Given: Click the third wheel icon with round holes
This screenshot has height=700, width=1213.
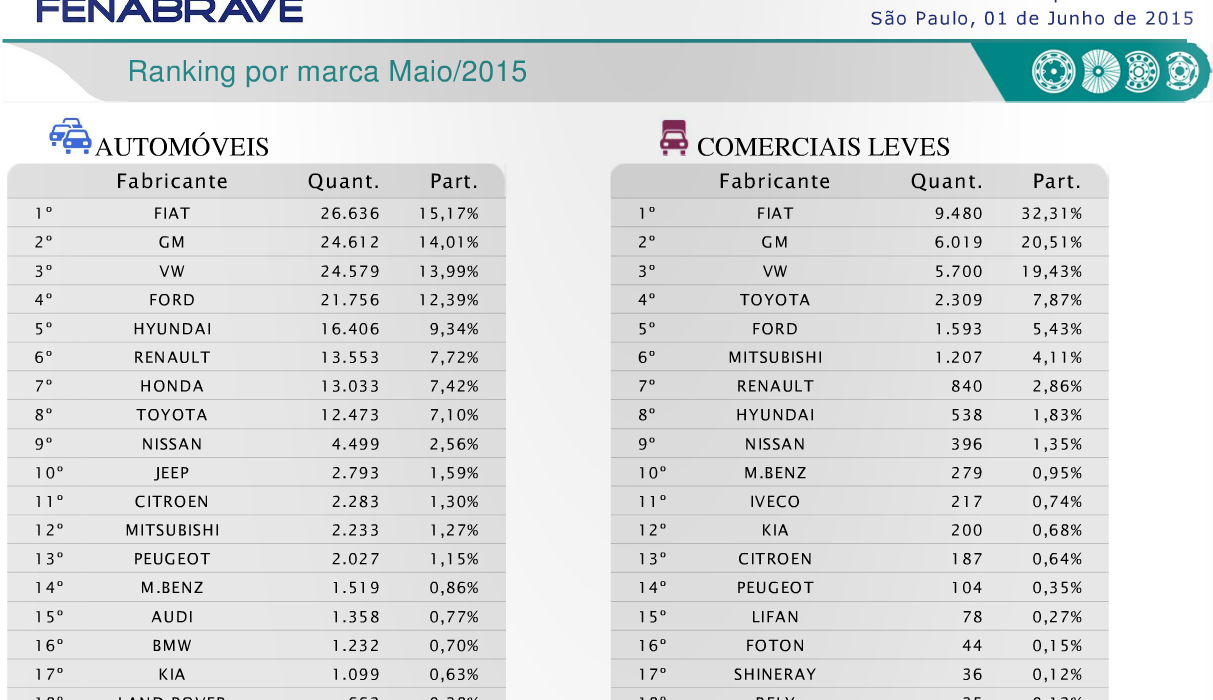Looking at the screenshot, I should coord(1141,71).
